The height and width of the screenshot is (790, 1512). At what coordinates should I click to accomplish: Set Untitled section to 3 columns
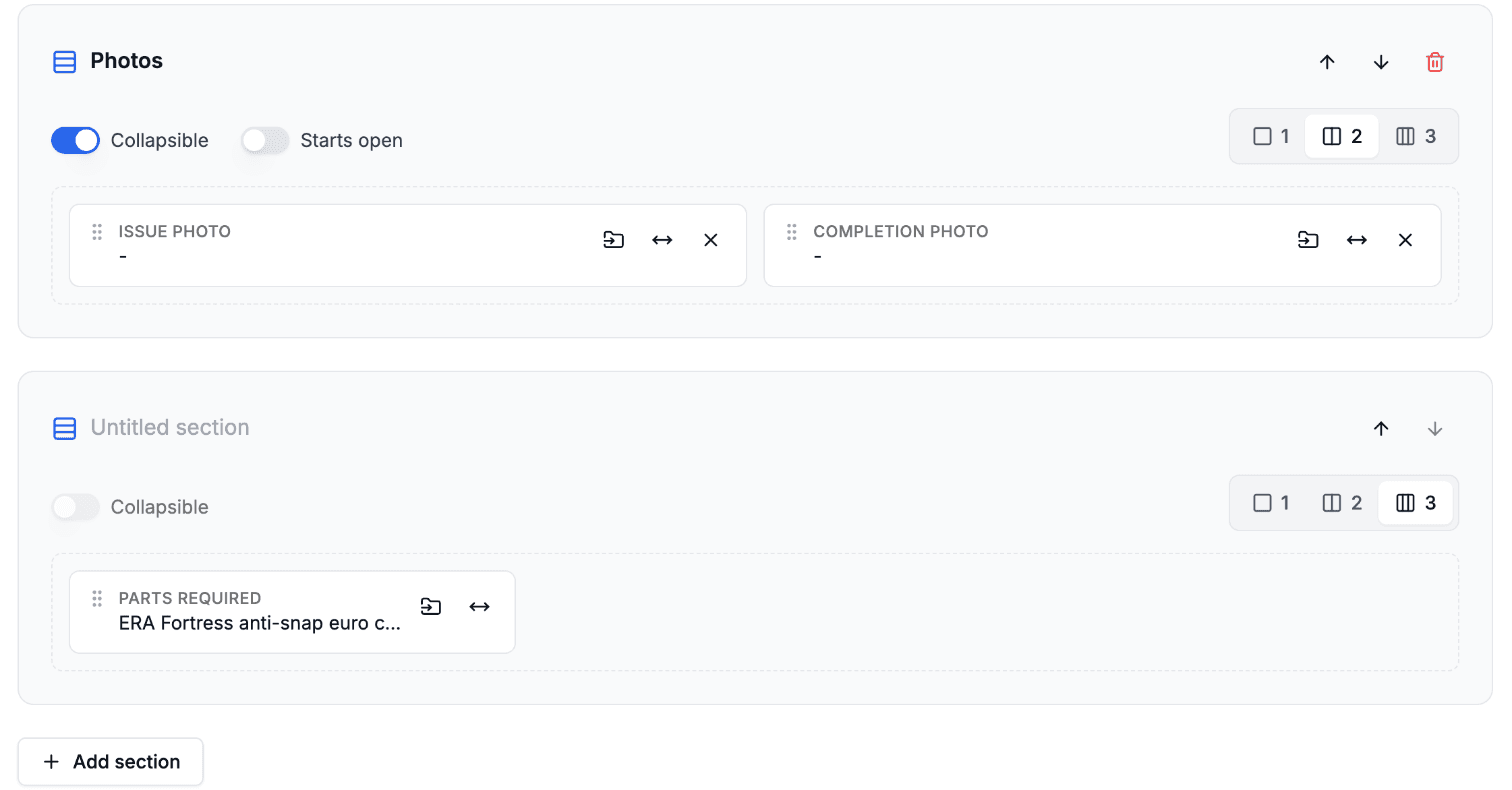[1416, 503]
